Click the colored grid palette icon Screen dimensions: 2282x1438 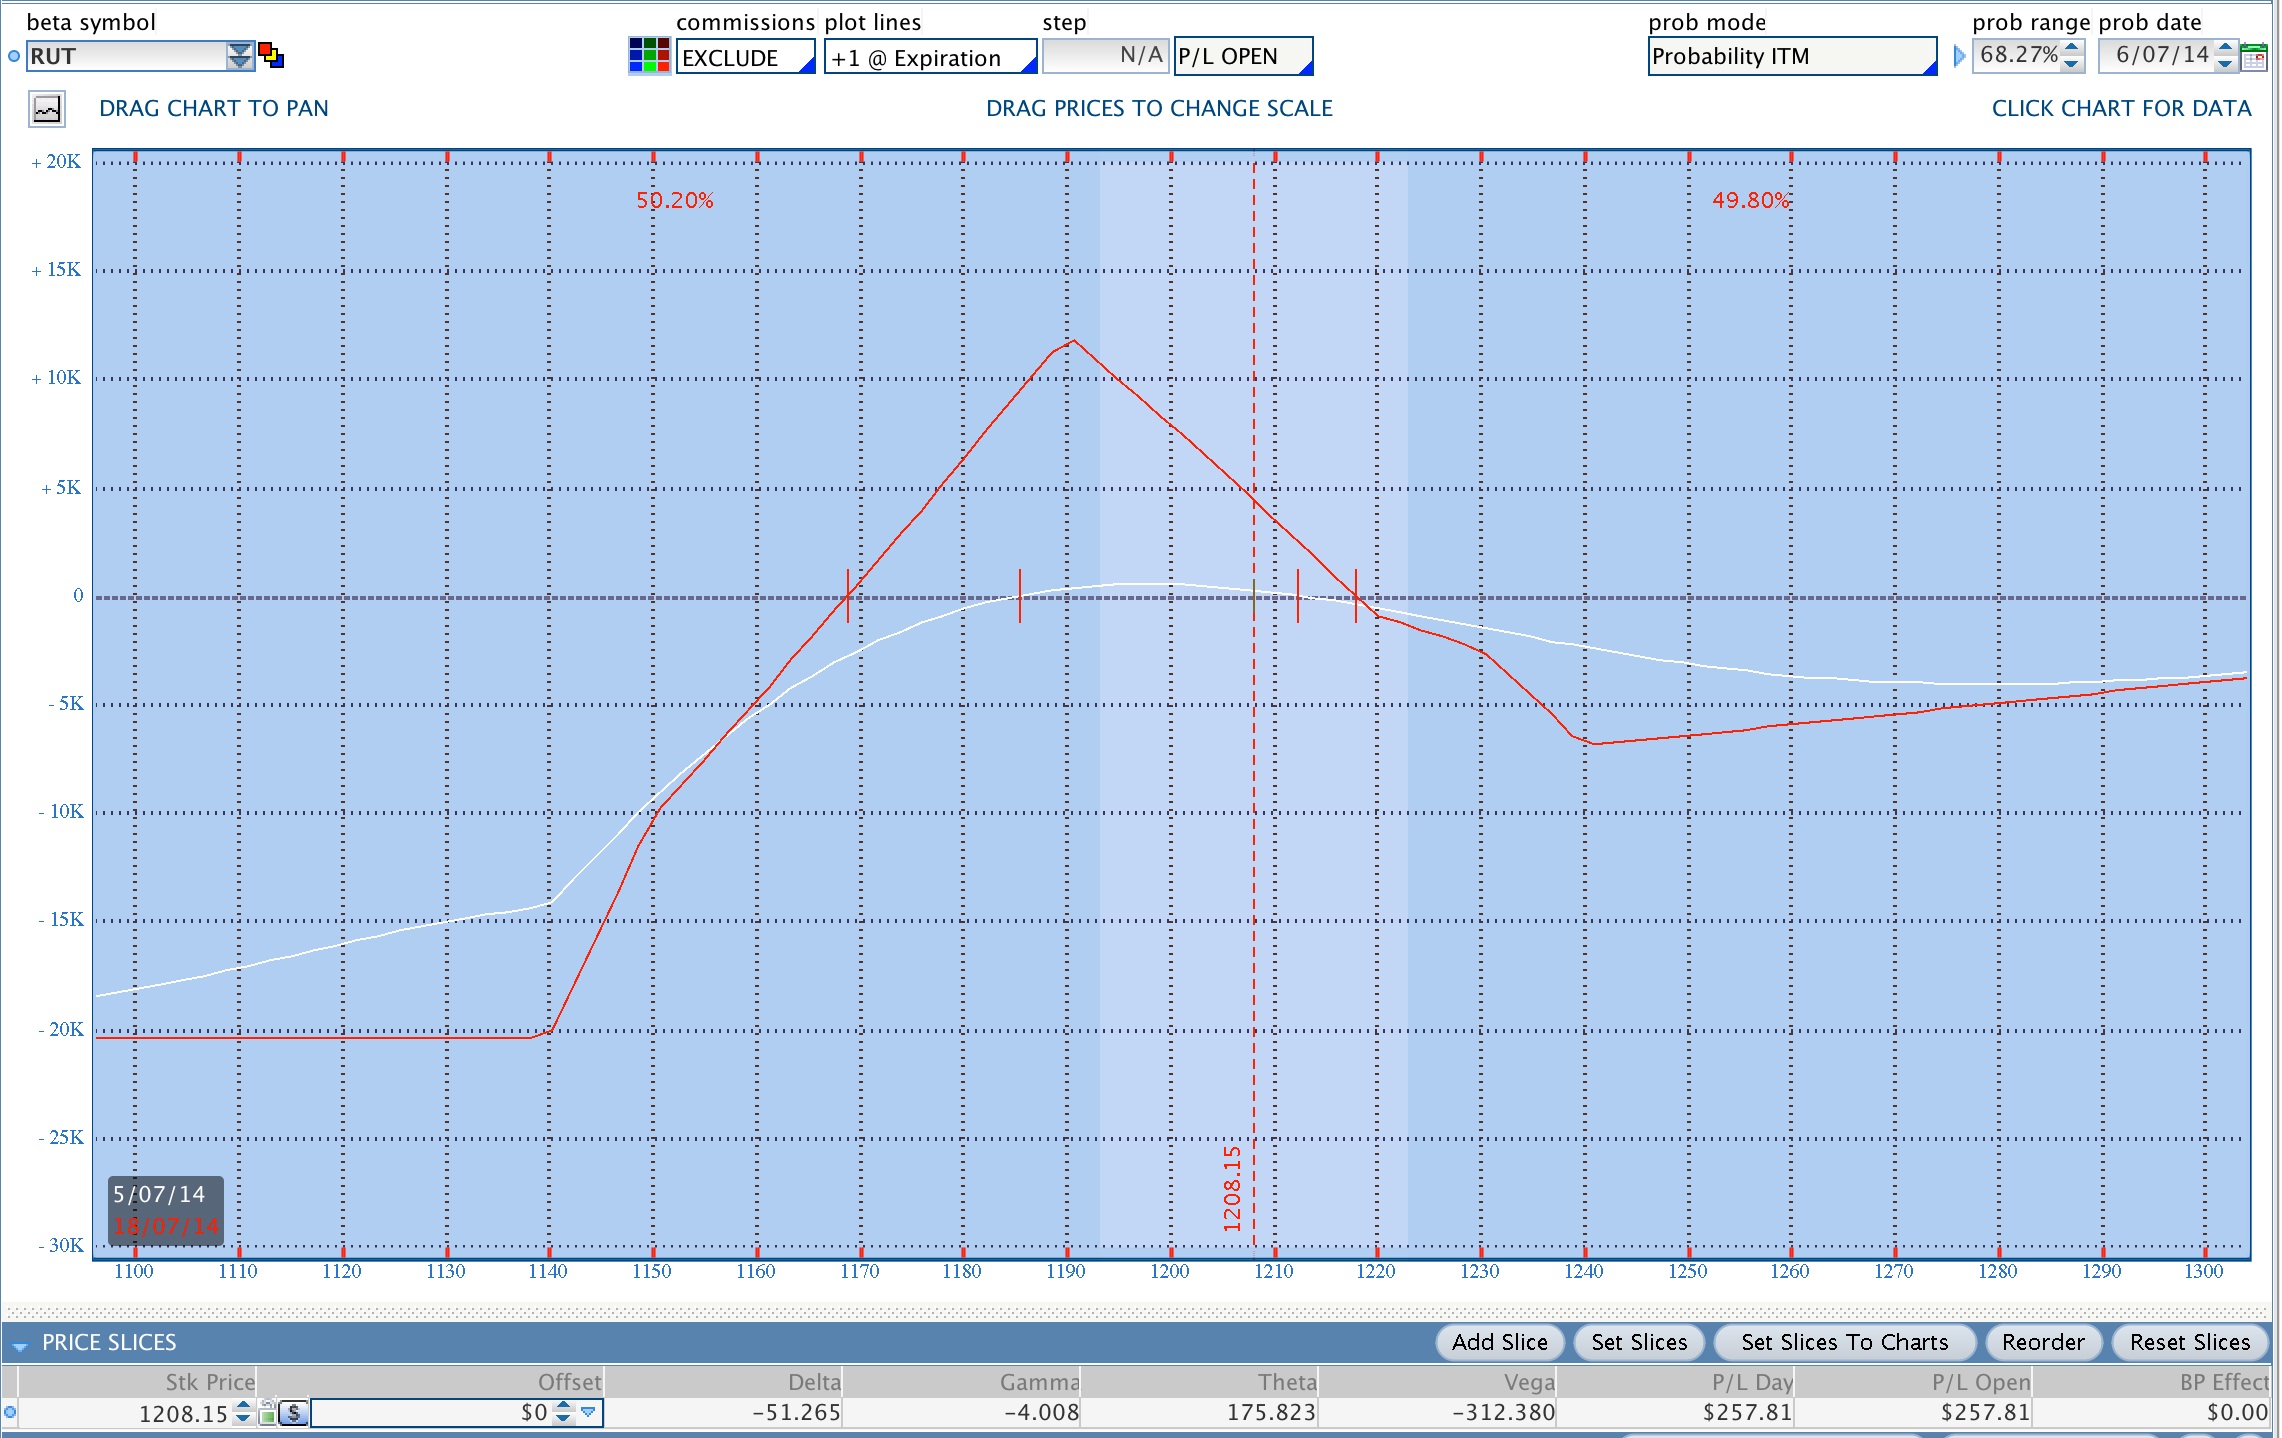(649, 56)
